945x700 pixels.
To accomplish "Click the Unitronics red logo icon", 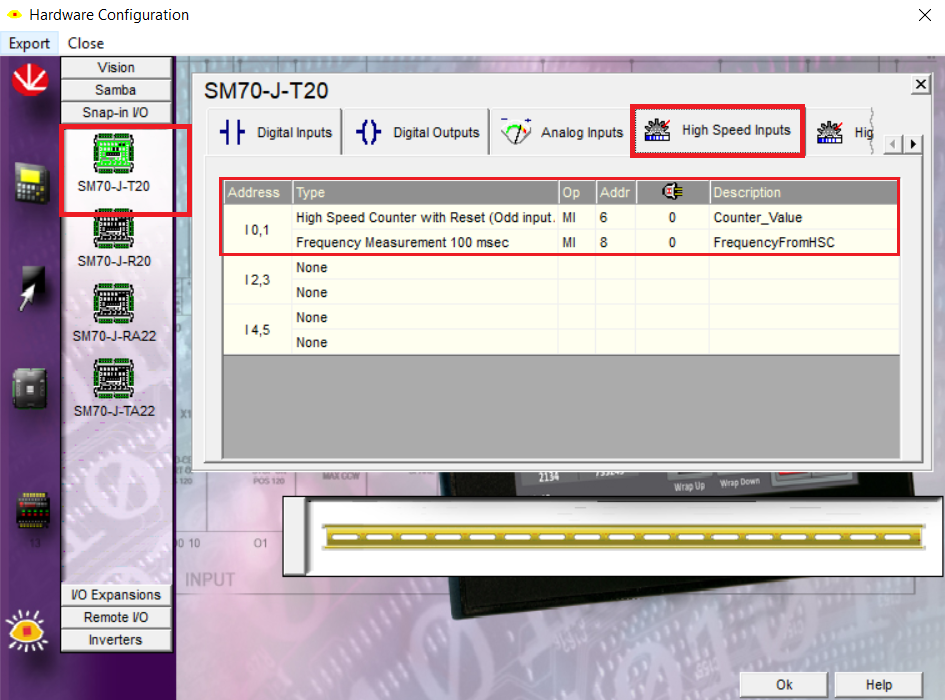I will tap(30, 80).
